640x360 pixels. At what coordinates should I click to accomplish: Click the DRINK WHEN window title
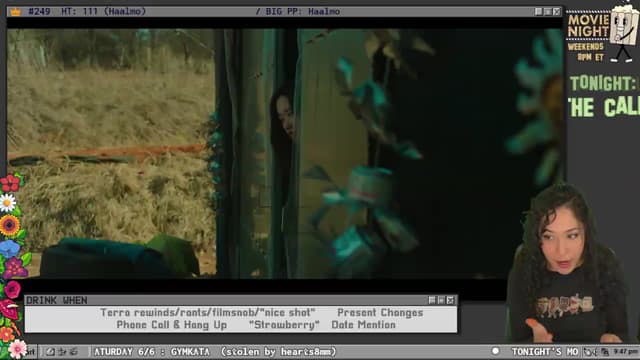(x=57, y=300)
